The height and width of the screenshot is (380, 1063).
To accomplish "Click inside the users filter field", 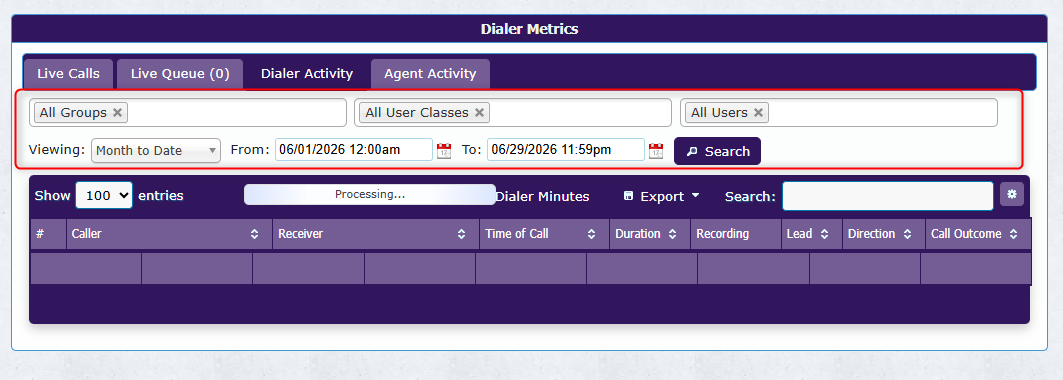I will pos(839,112).
